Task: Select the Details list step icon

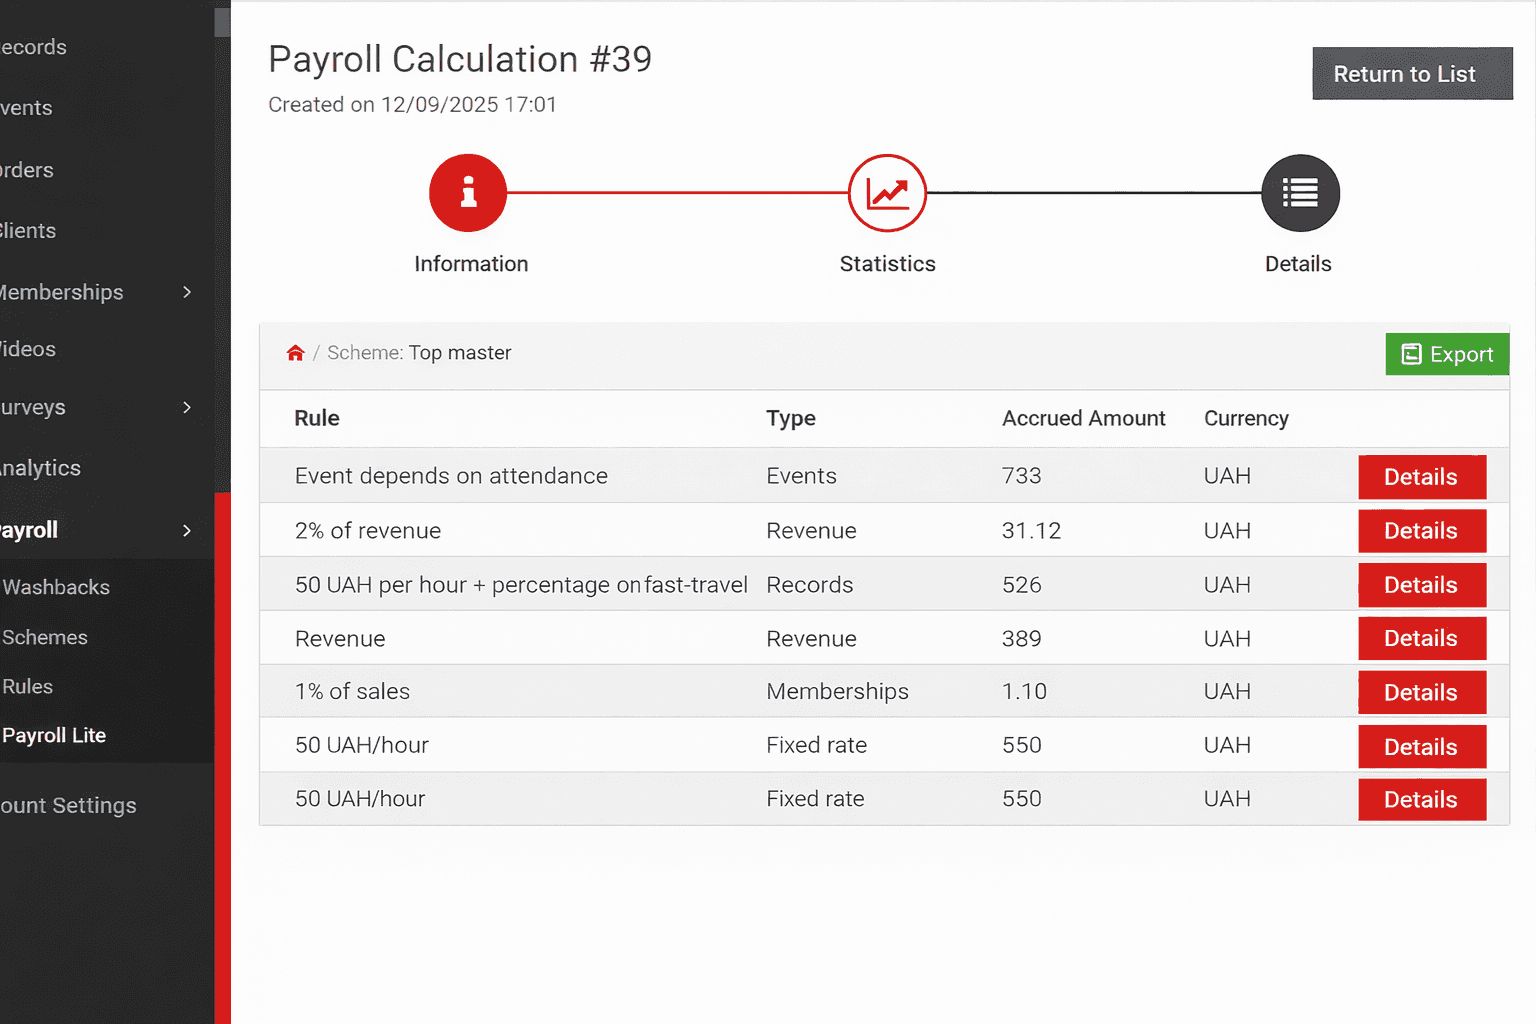Action: 1299,193
